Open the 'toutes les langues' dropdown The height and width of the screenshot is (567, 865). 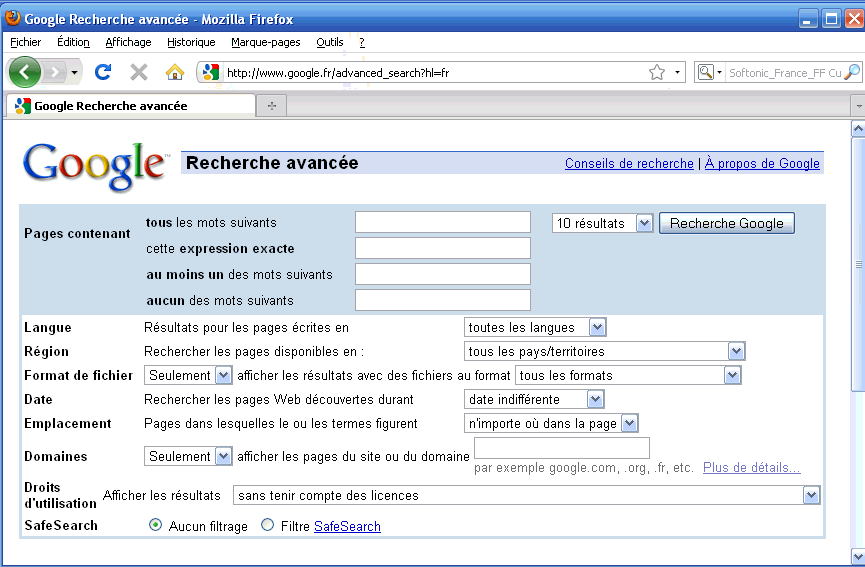click(x=535, y=328)
